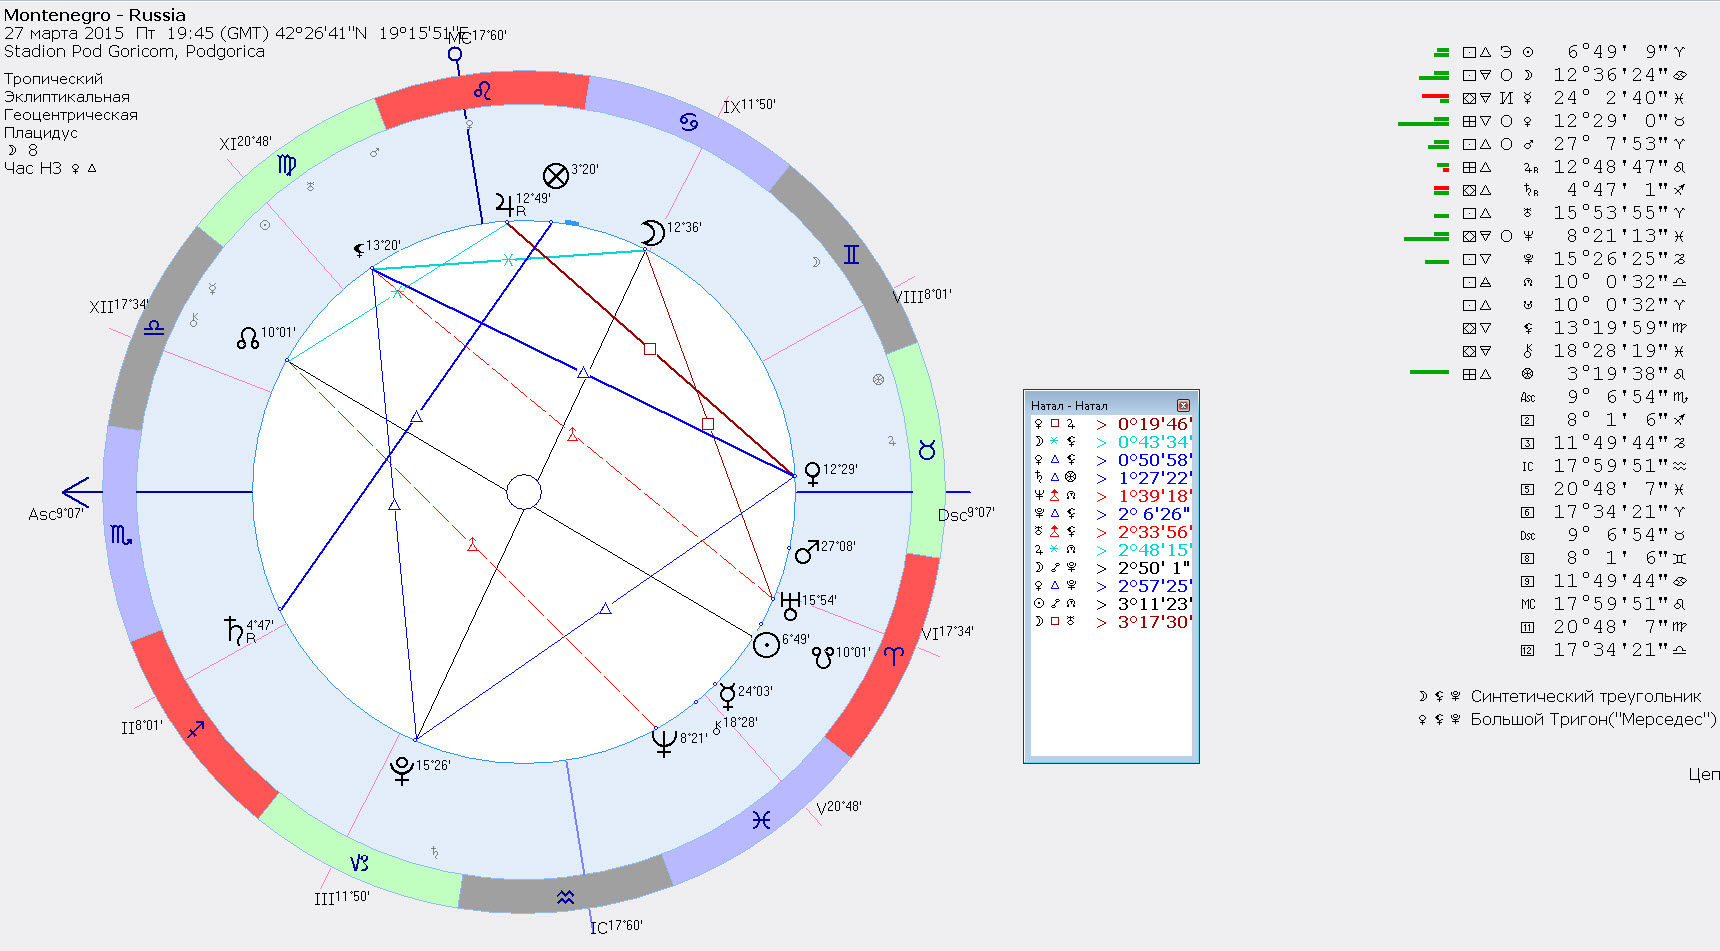Click the Sun glyph at 6°49'
Viewport: 1720px width, 951px height.
point(766,645)
